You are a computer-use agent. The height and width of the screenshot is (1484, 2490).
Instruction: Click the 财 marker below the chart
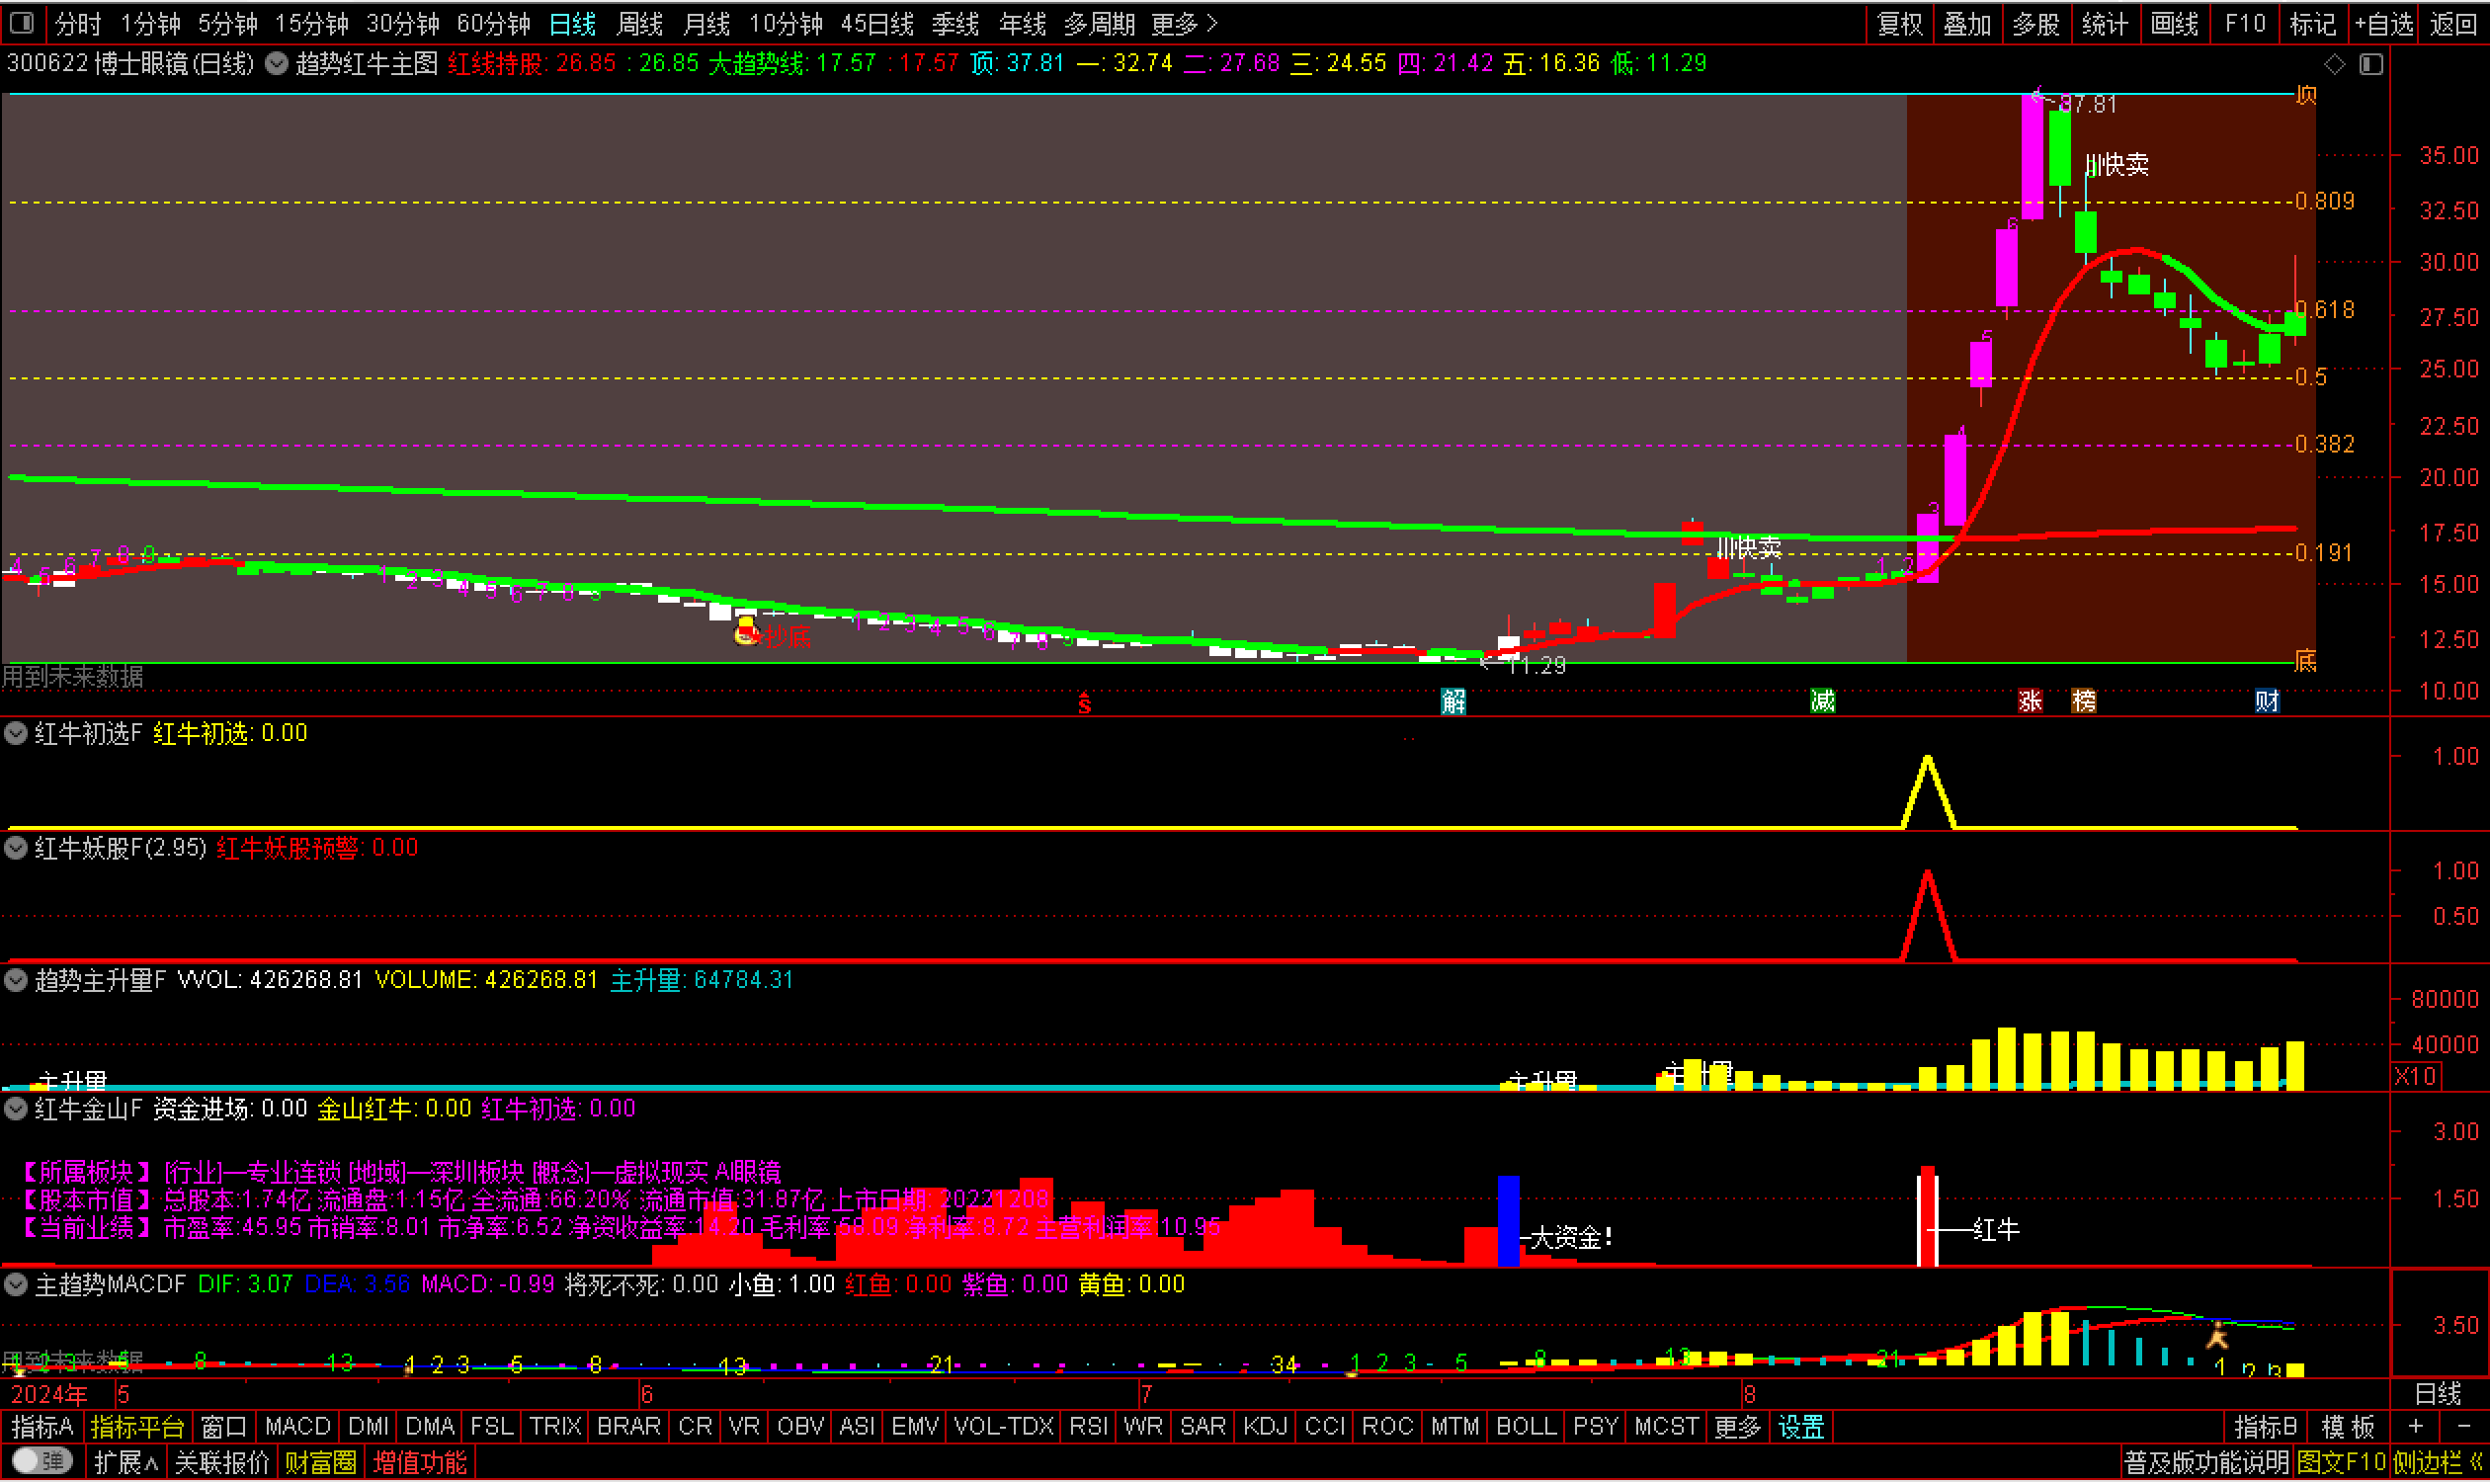click(2266, 701)
